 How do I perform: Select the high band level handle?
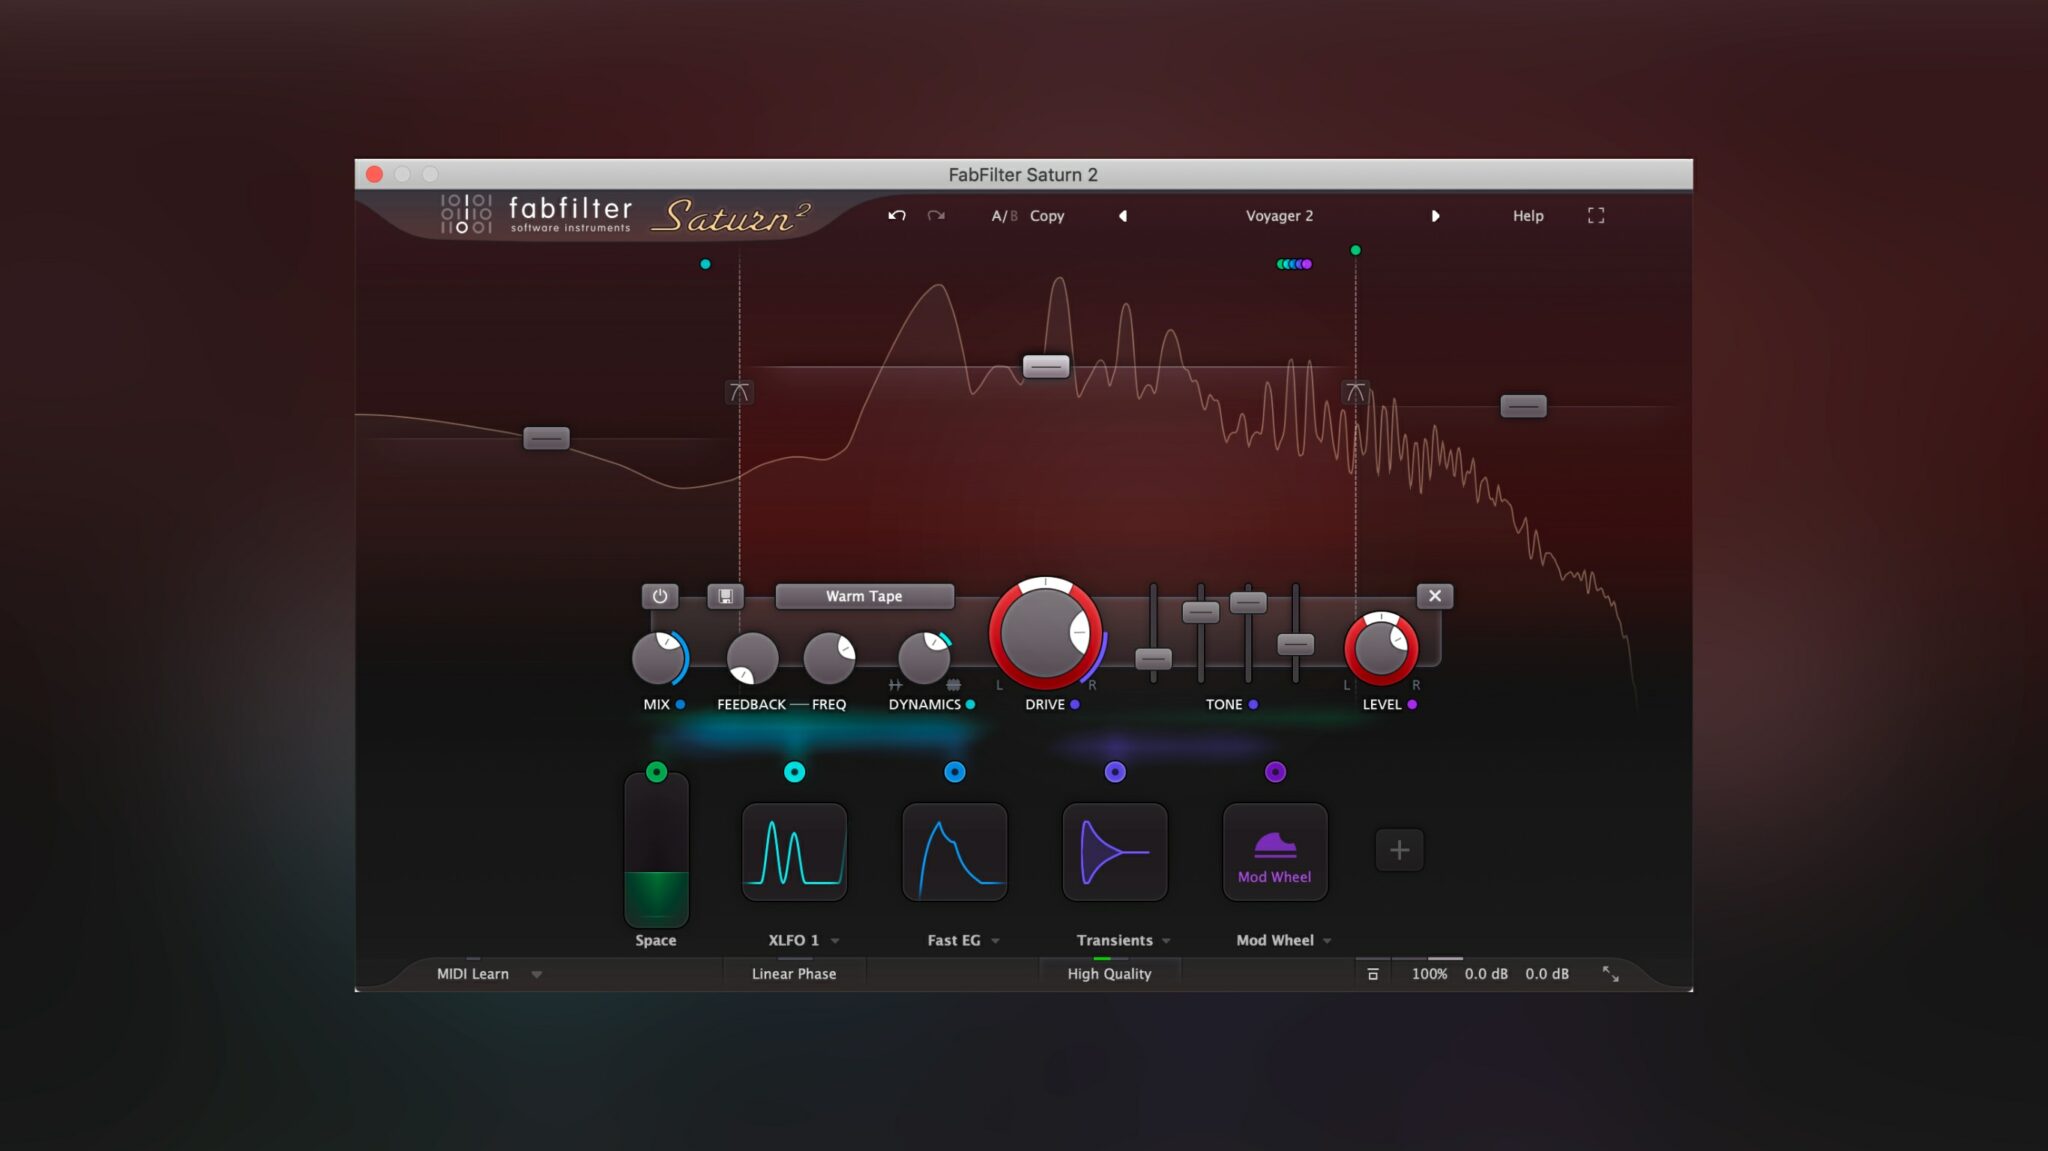(1523, 406)
